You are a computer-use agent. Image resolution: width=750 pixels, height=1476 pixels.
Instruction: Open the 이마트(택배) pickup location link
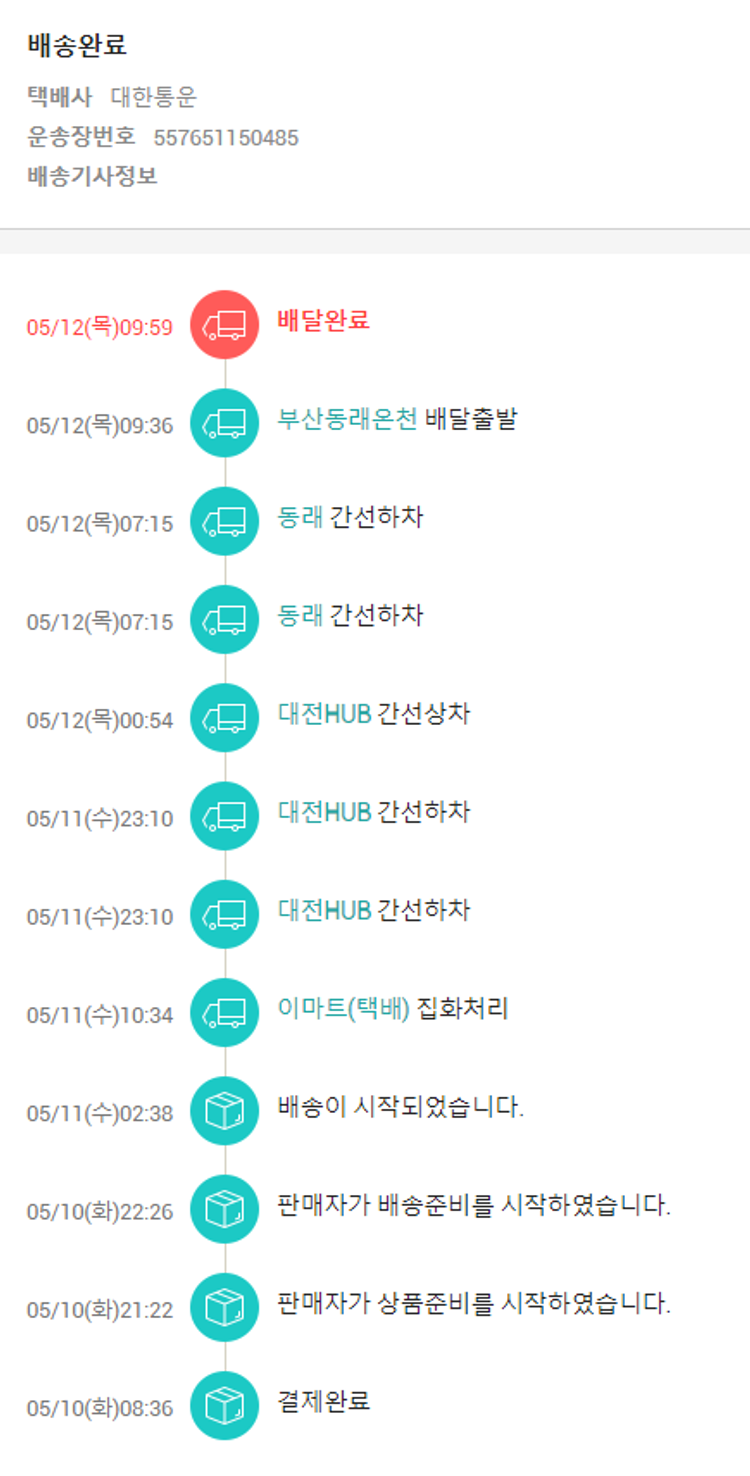click(x=344, y=1009)
